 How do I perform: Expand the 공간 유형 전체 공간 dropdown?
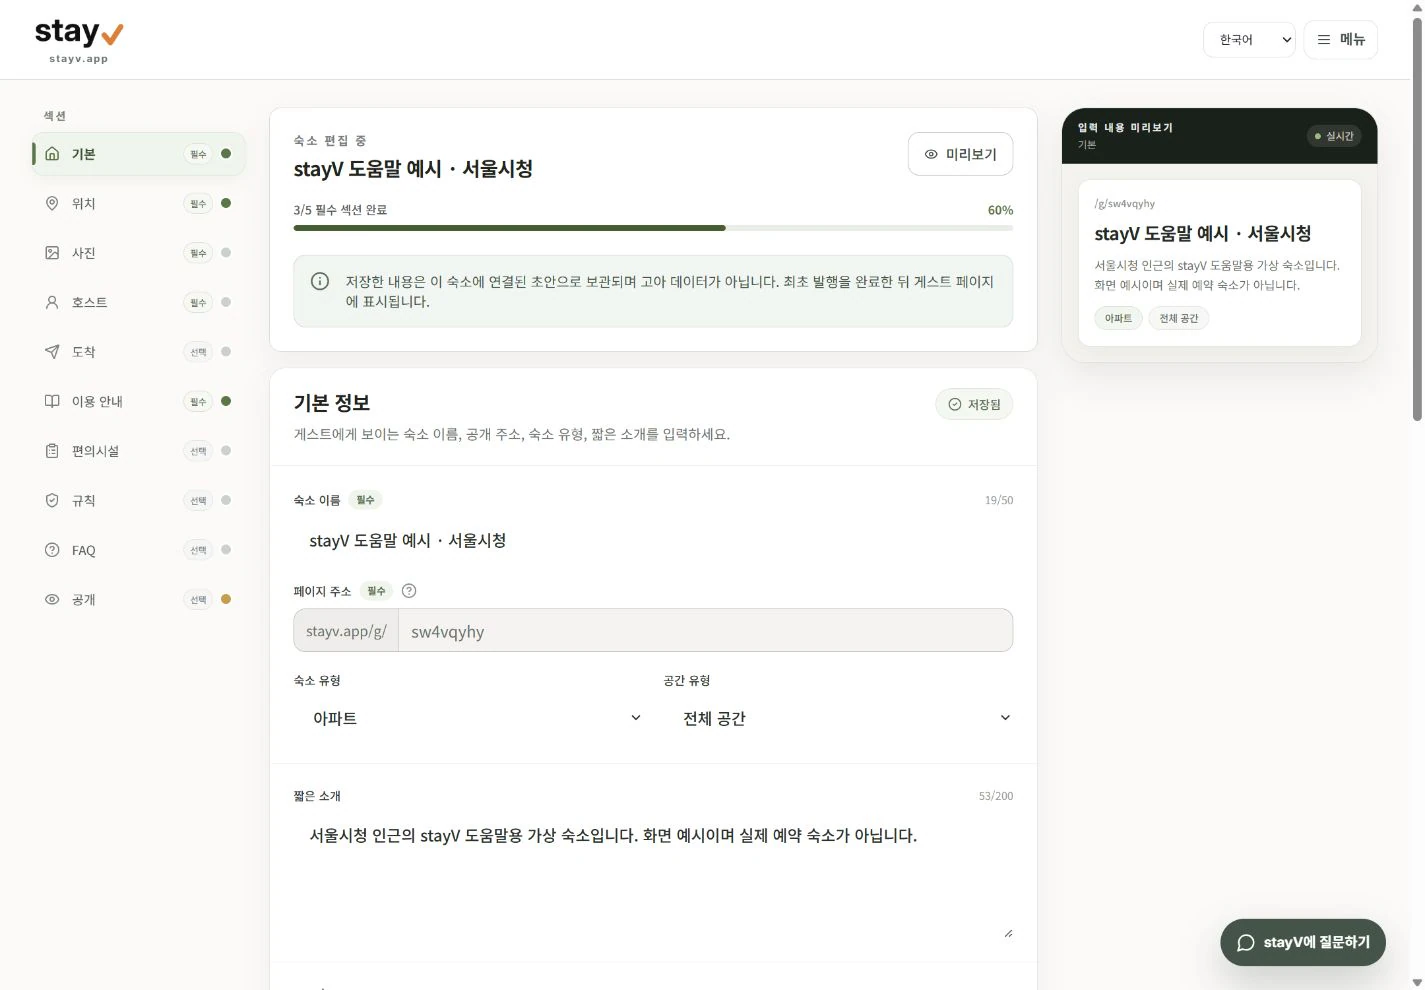838,718
